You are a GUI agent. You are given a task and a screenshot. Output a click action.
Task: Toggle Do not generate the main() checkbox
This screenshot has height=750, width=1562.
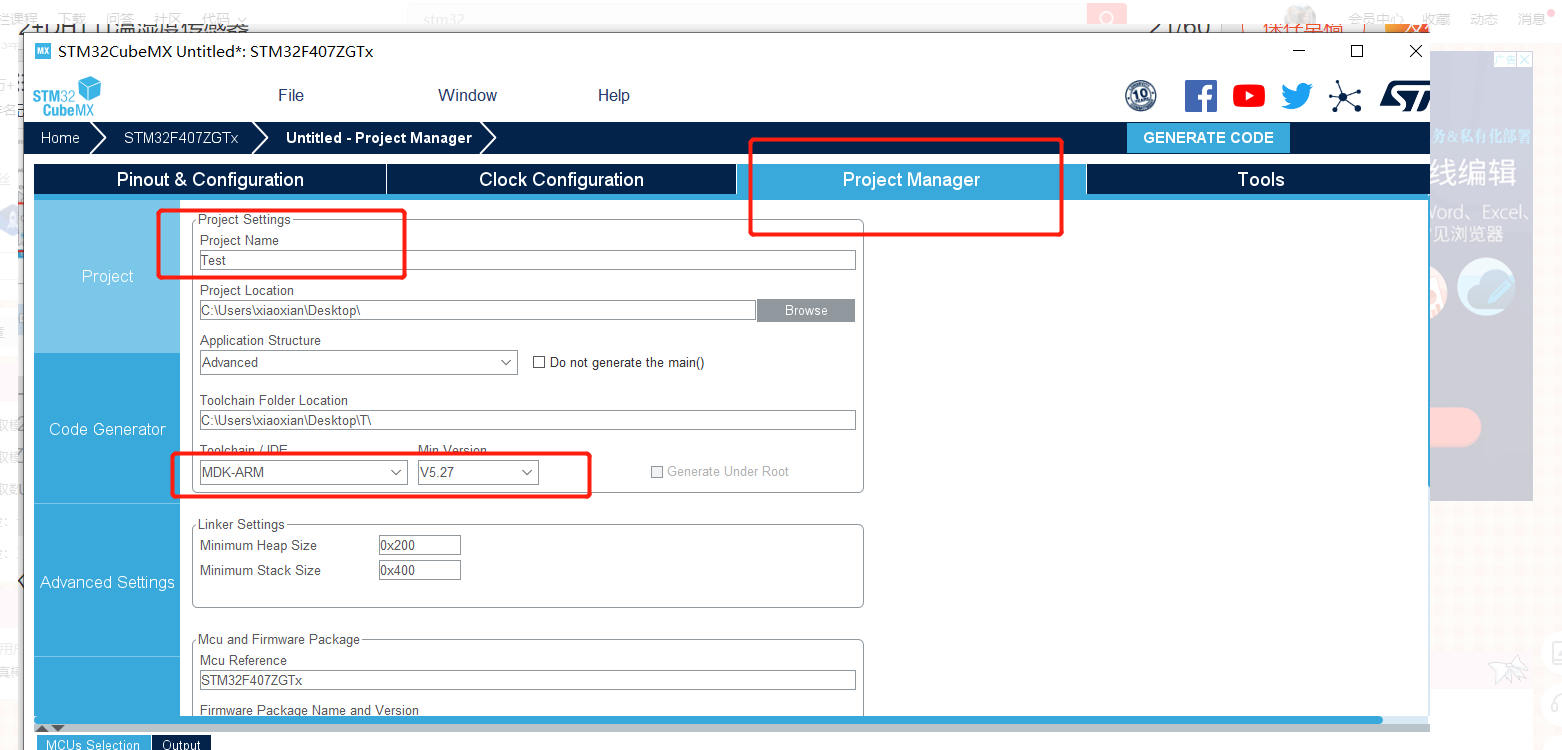click(x=539, y=362)
